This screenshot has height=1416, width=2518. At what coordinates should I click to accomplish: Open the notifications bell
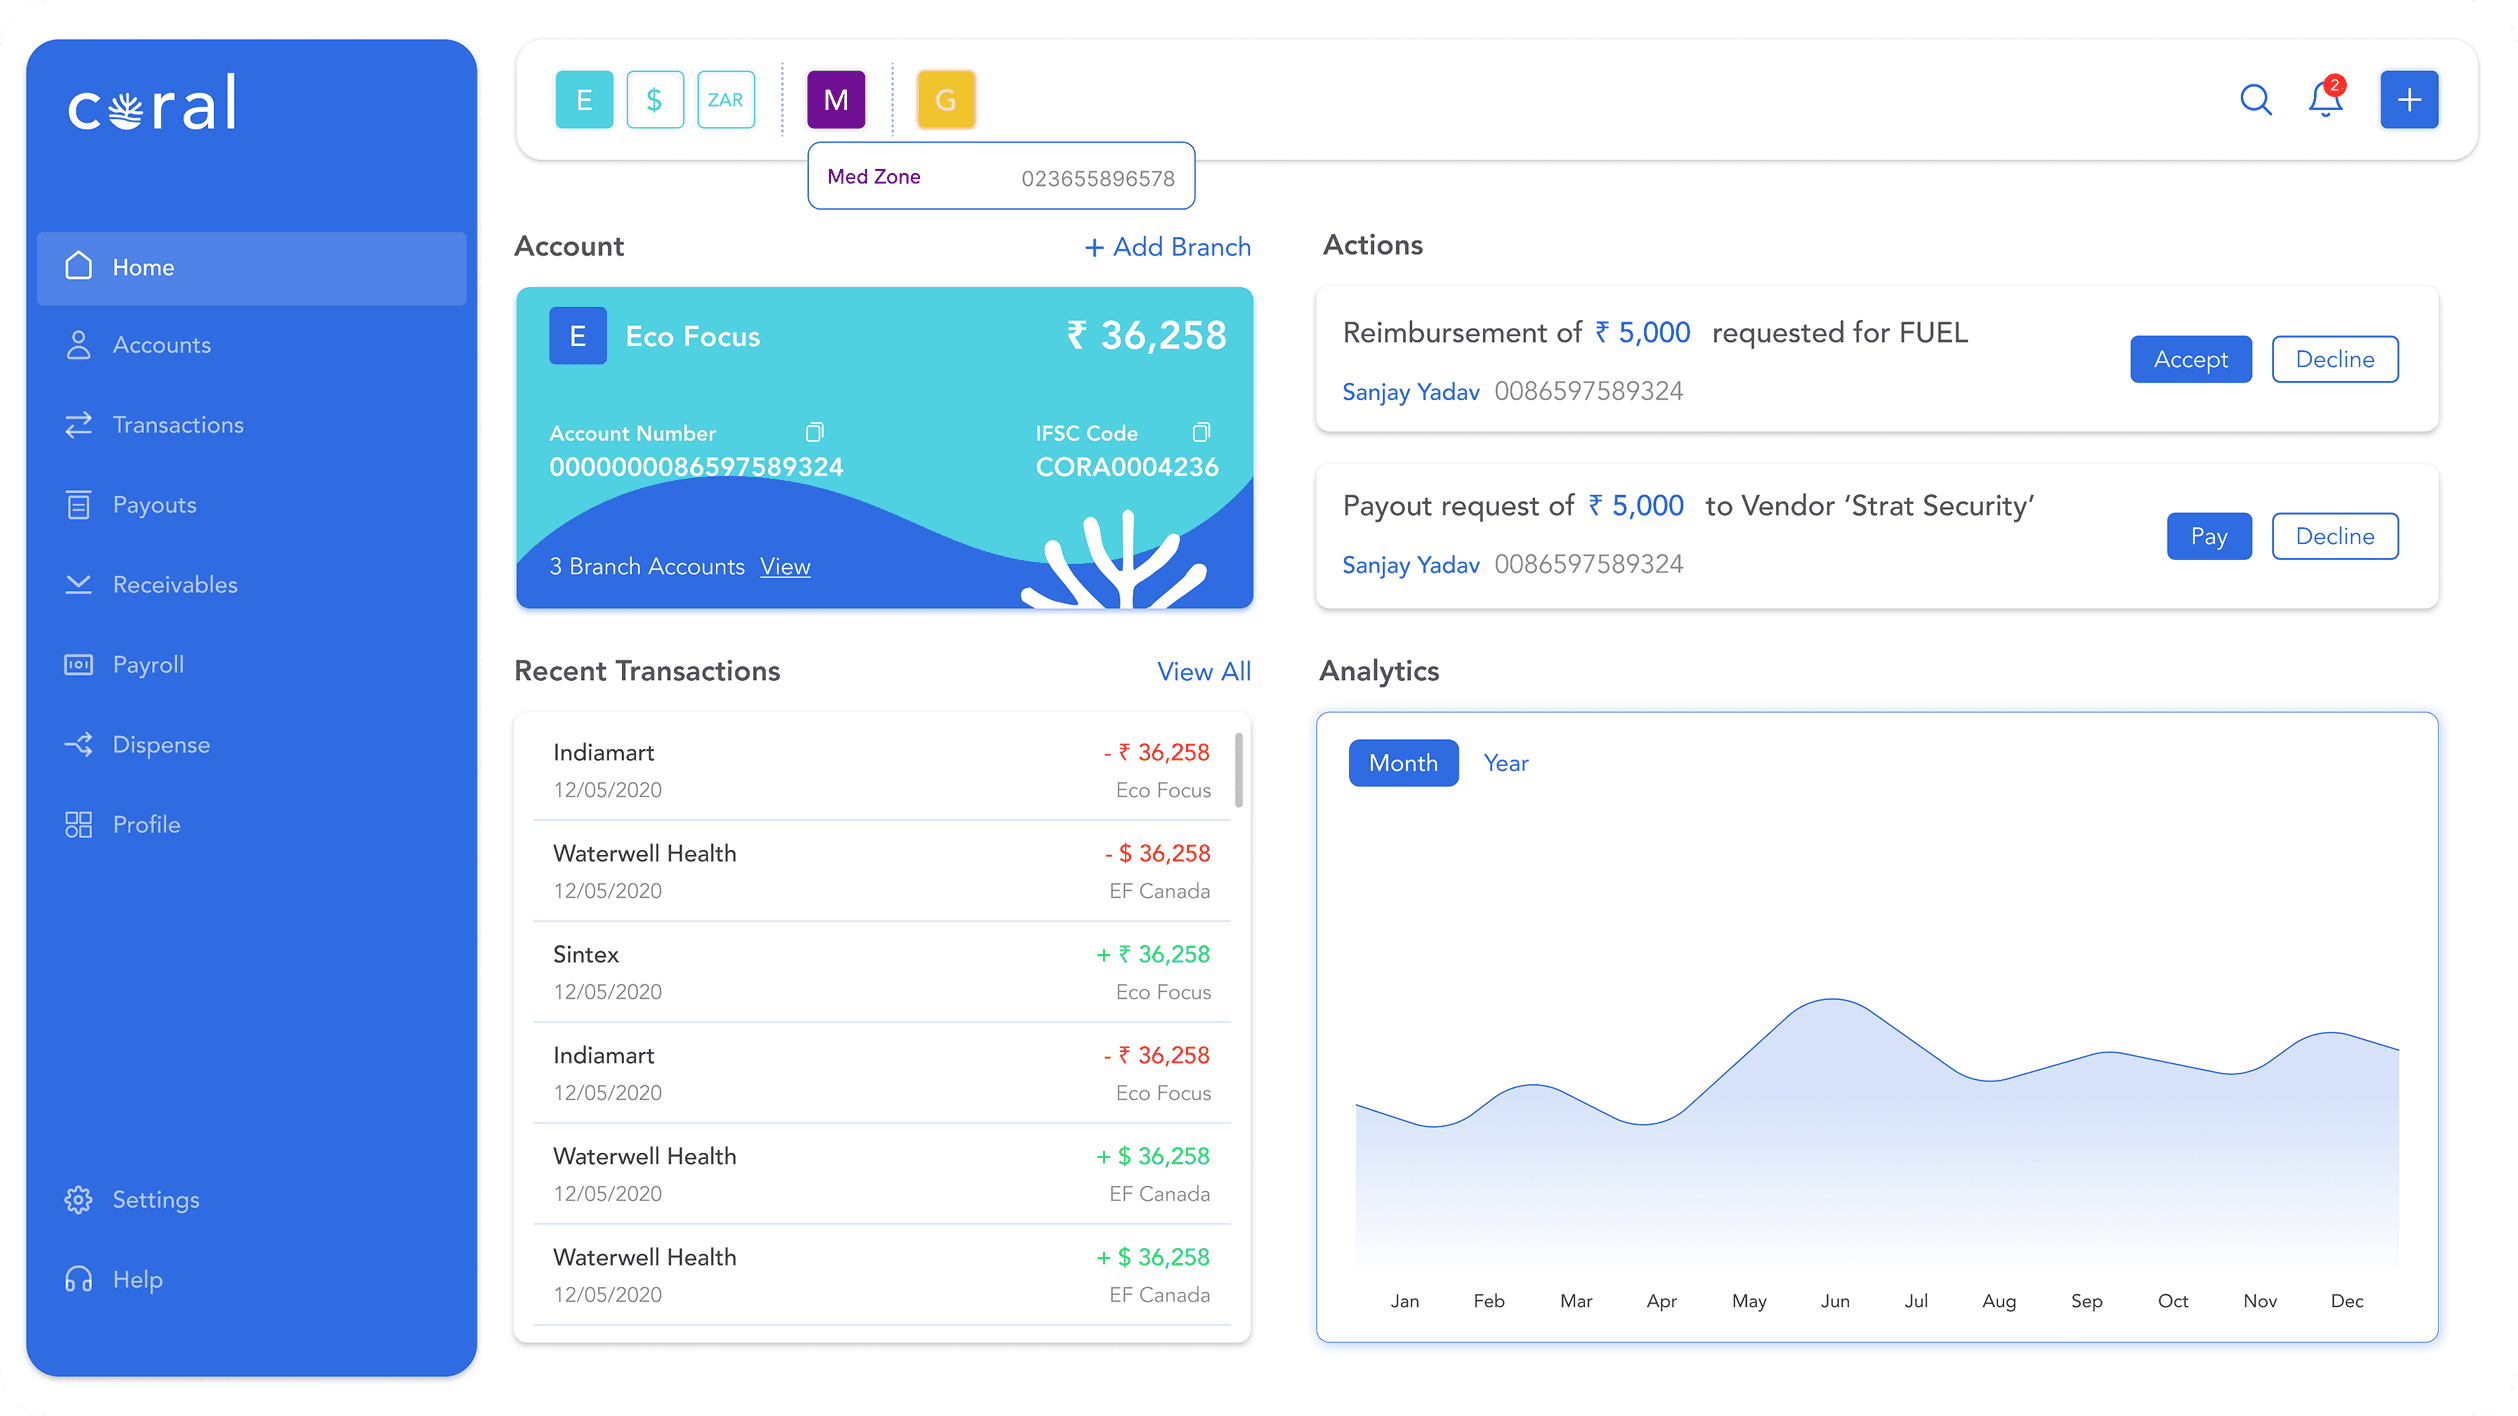[x=2325, y=100]
